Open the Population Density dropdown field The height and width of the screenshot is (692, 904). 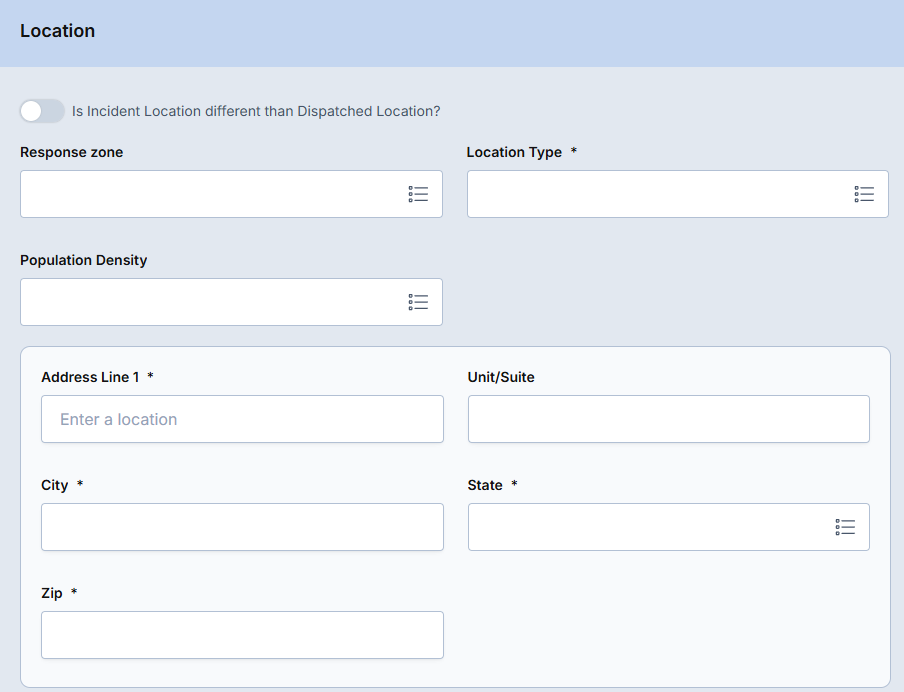point(210,302)
